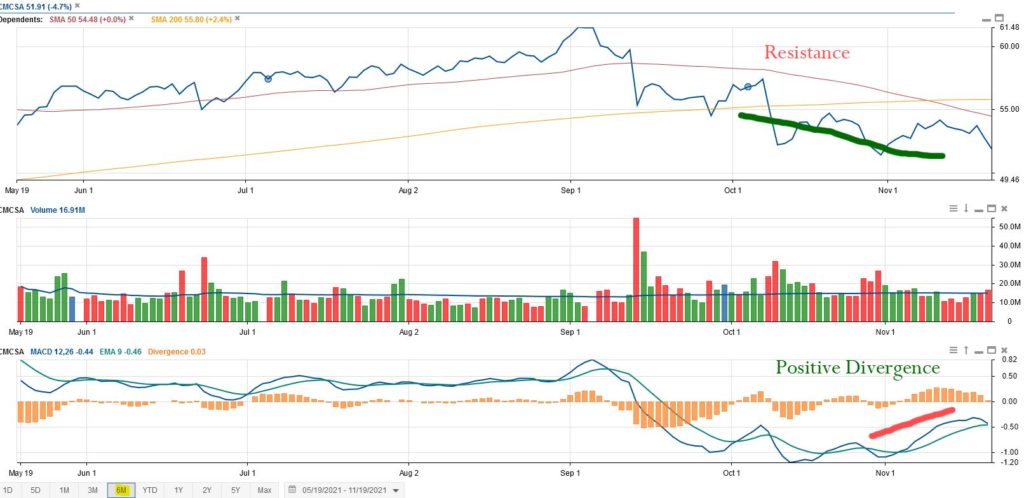Select the YTD time range
The image size is (1024, 498).
pyautogui.click(x=150, y=490)
